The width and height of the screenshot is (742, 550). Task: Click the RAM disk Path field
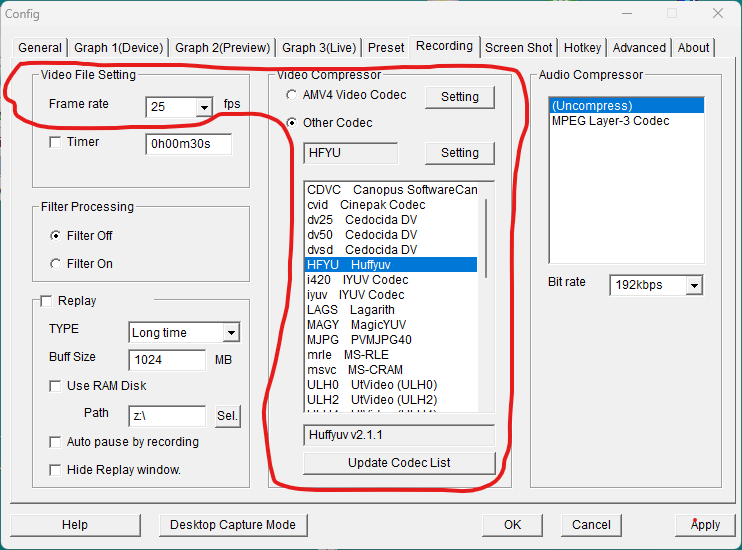167,416
